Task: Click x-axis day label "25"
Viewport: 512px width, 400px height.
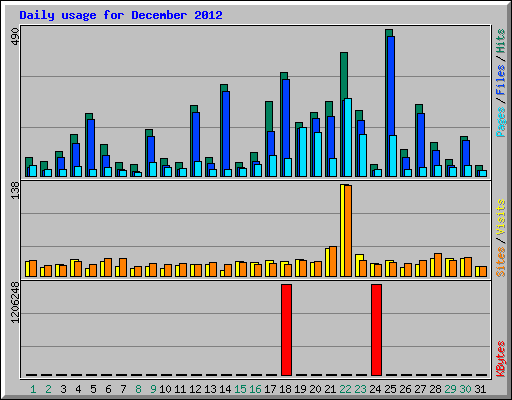Action: tap(390, 389)
